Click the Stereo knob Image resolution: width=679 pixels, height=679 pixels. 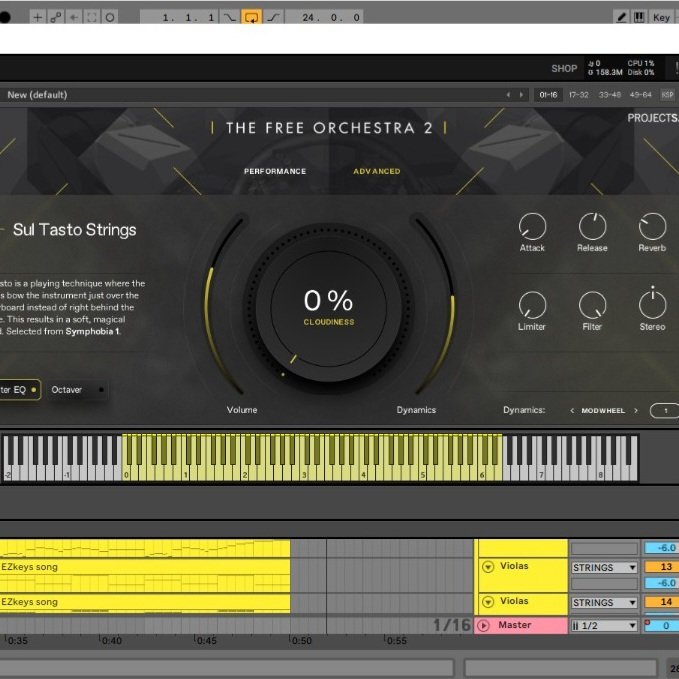652,305
